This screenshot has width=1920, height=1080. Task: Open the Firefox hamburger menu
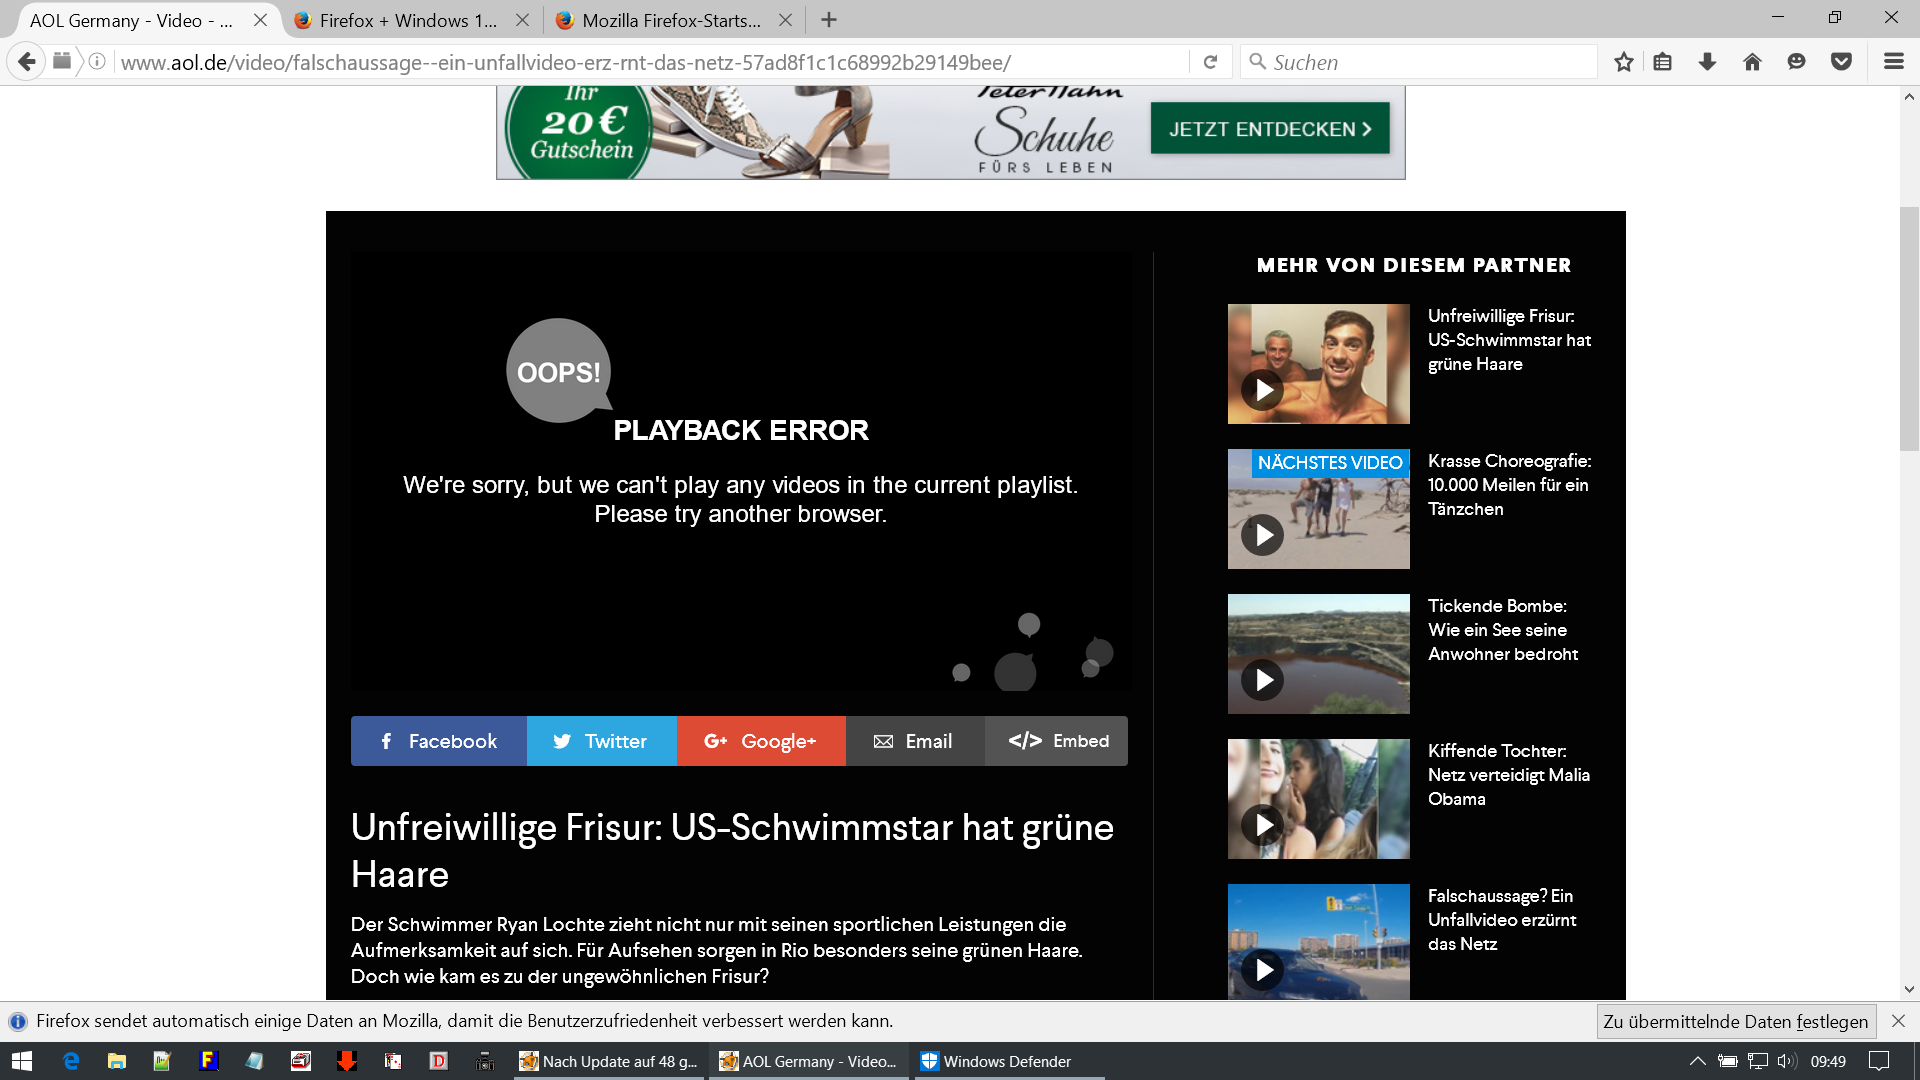(x=1893, y=62)
